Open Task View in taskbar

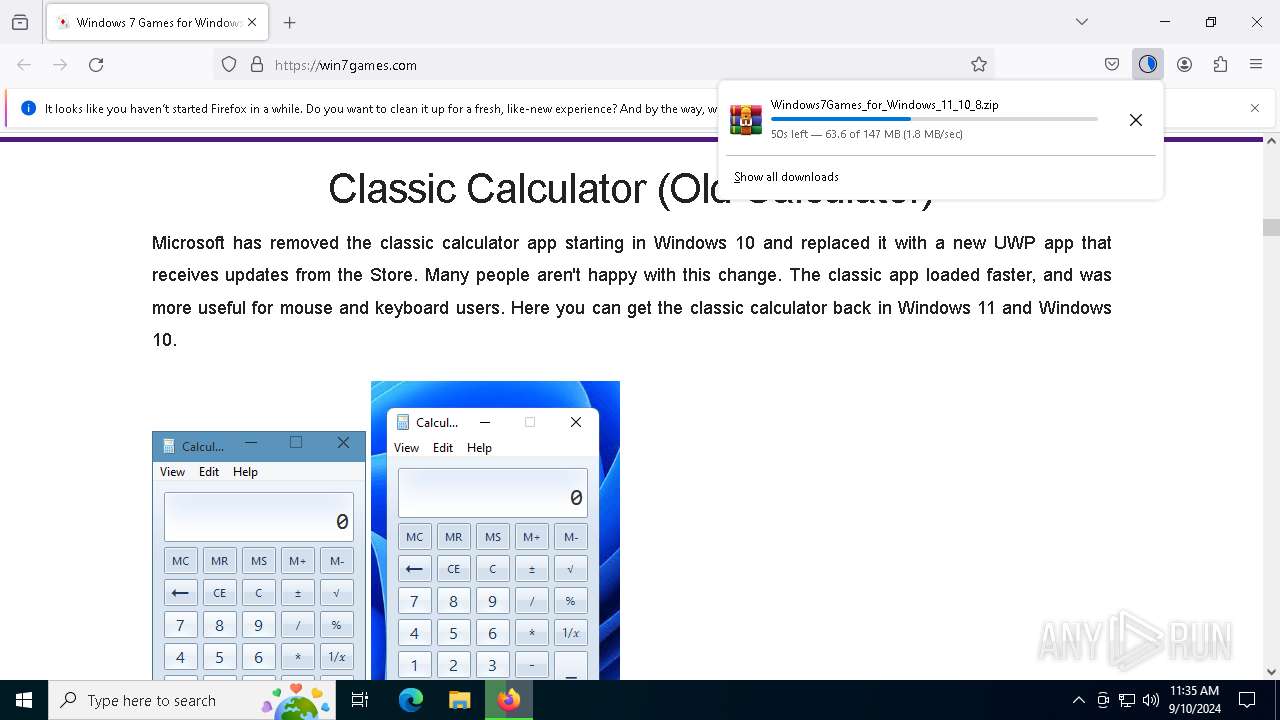point(360,700)
